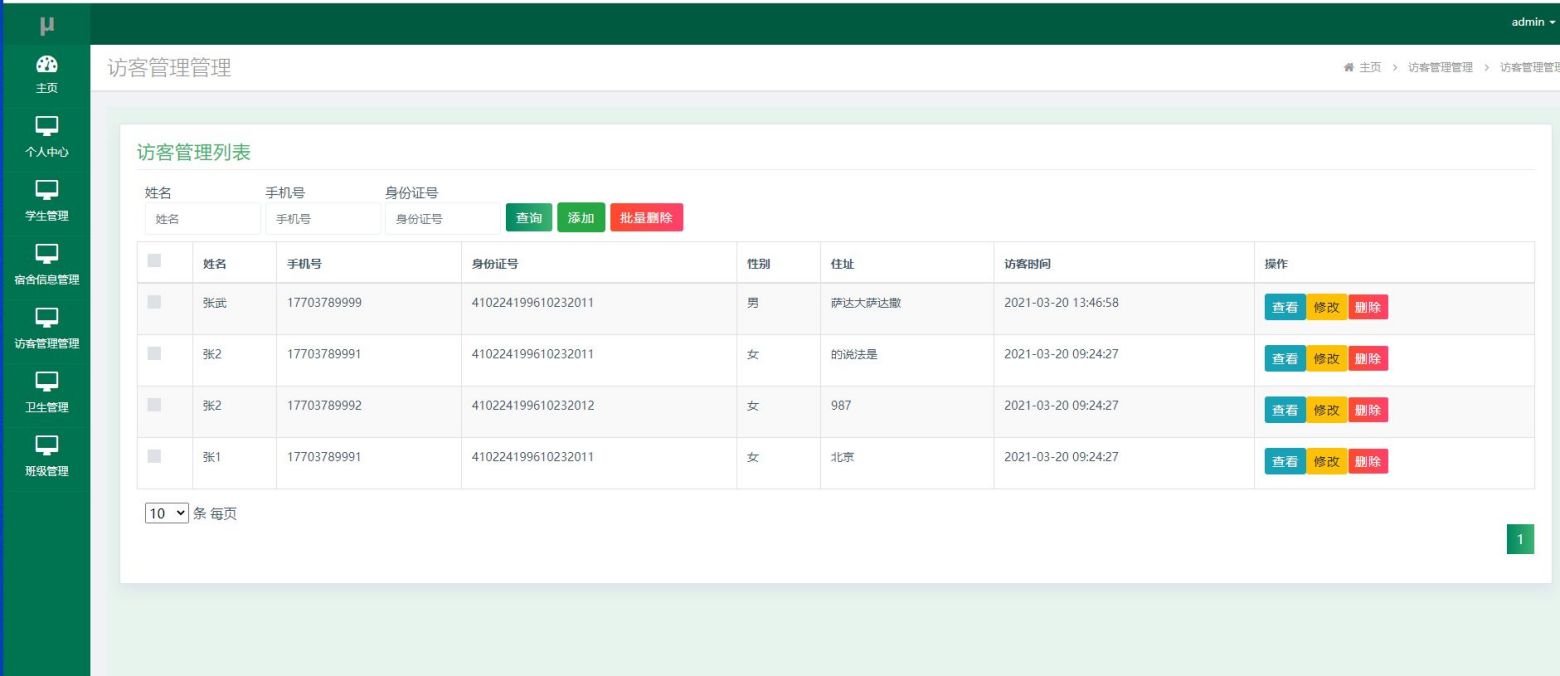Screen dimensions: 1560x676
Task: Open 宿舍信息管理 monitor icon in sidebar
Action: 46,254
